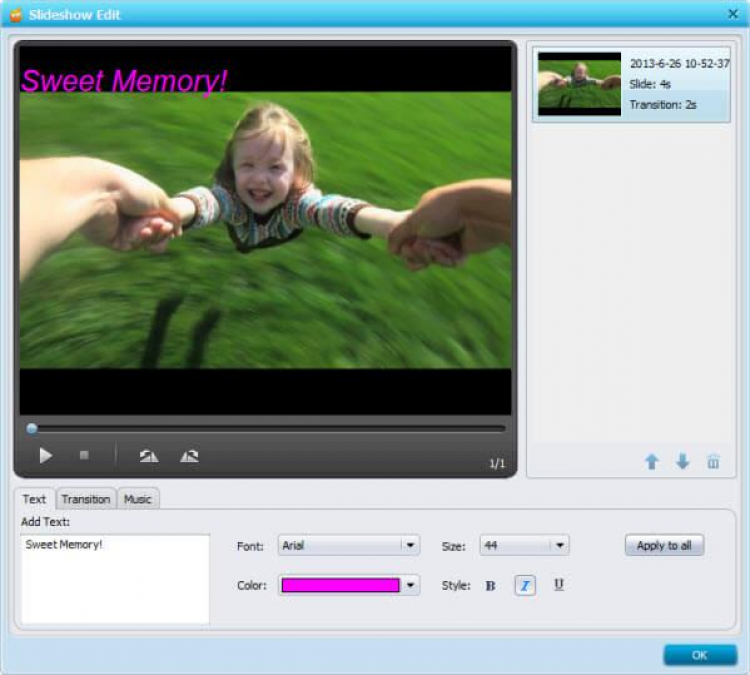Move the selected slide up
Image resolution: width=750 pixels, height=675 pixels.
[652, 462]
